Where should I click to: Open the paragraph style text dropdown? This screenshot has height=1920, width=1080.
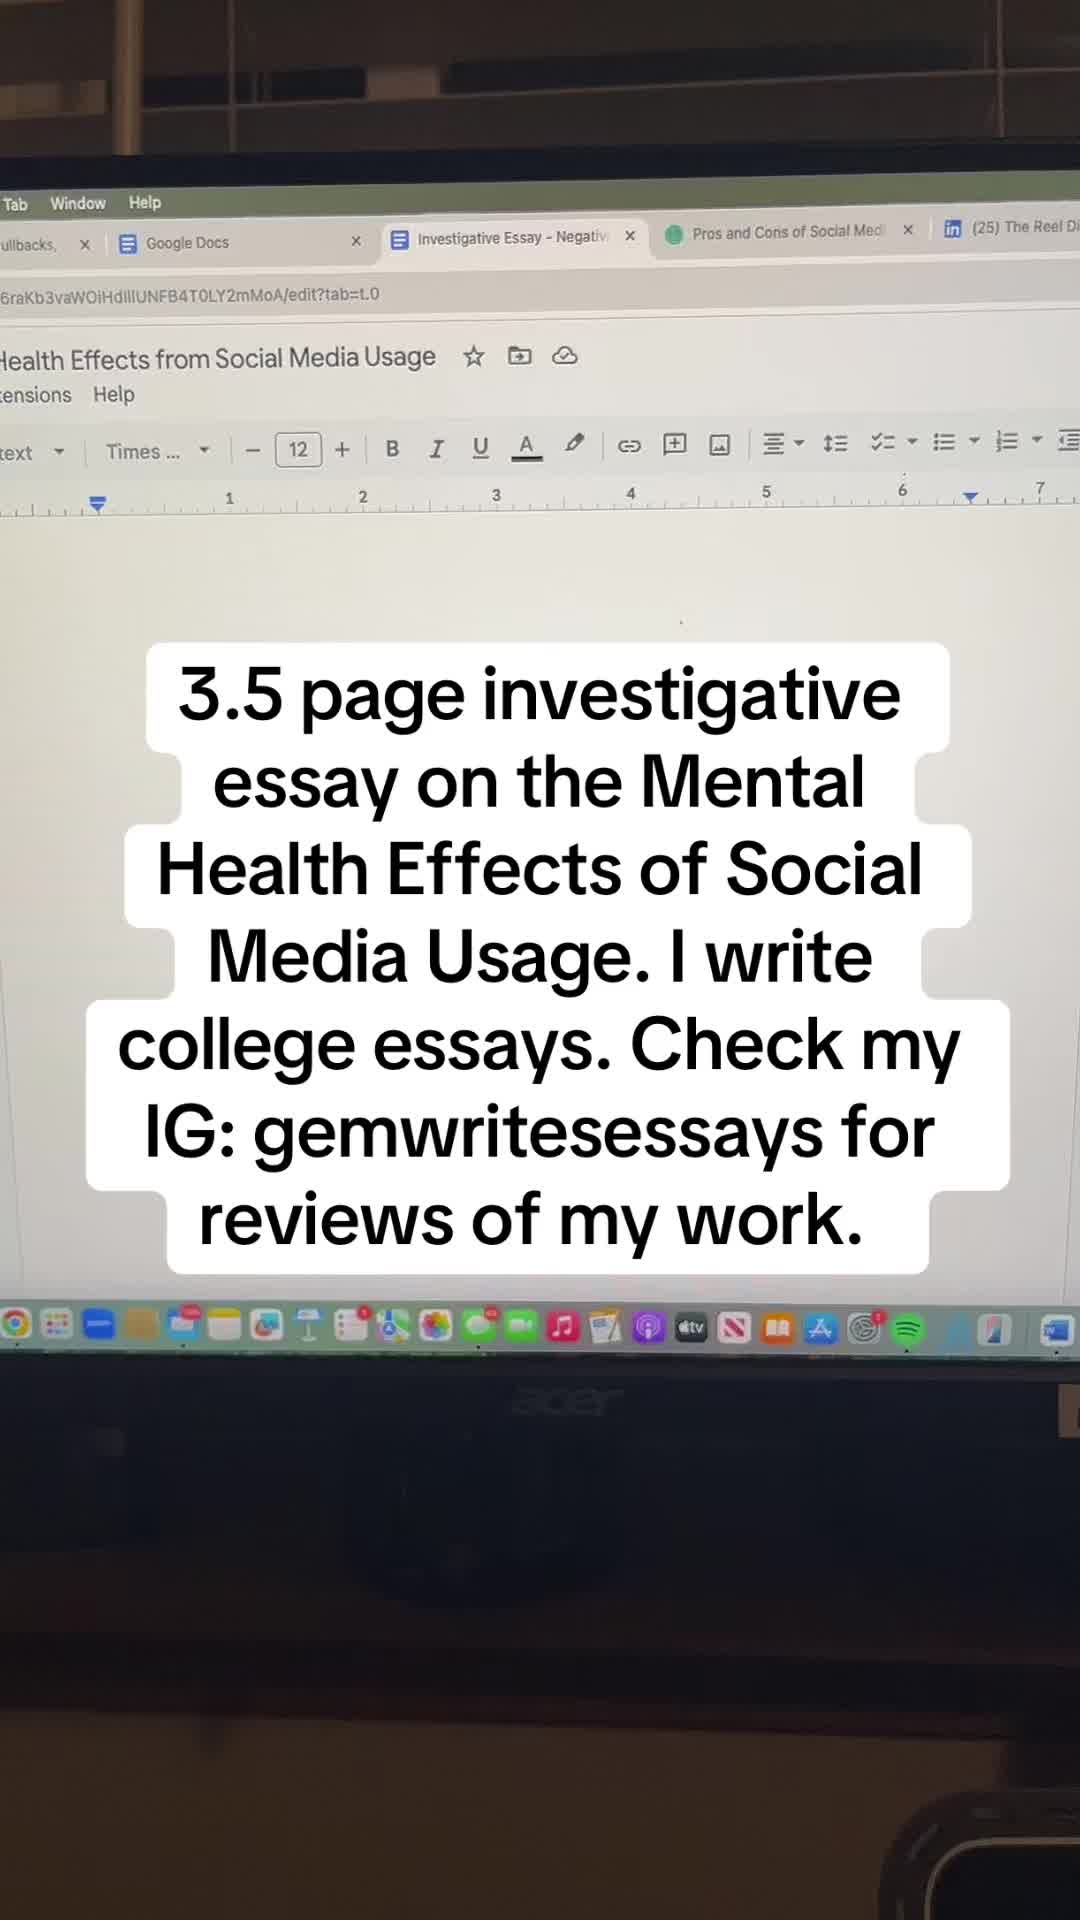click(x=32, y=453)
